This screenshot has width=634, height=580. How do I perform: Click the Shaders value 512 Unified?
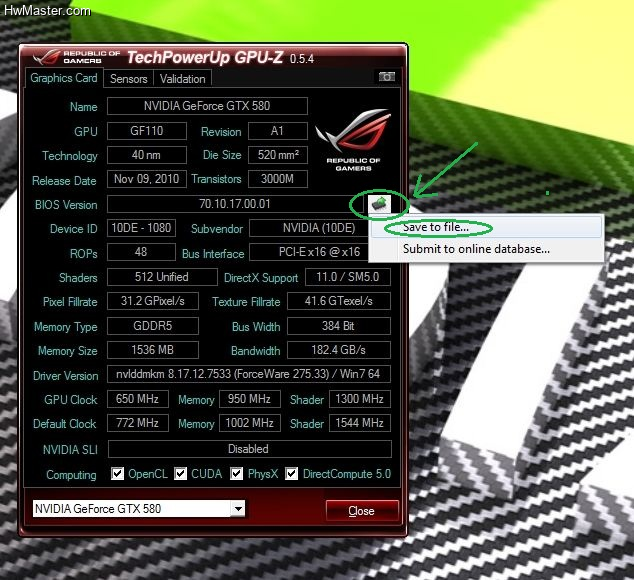point(162,277)
